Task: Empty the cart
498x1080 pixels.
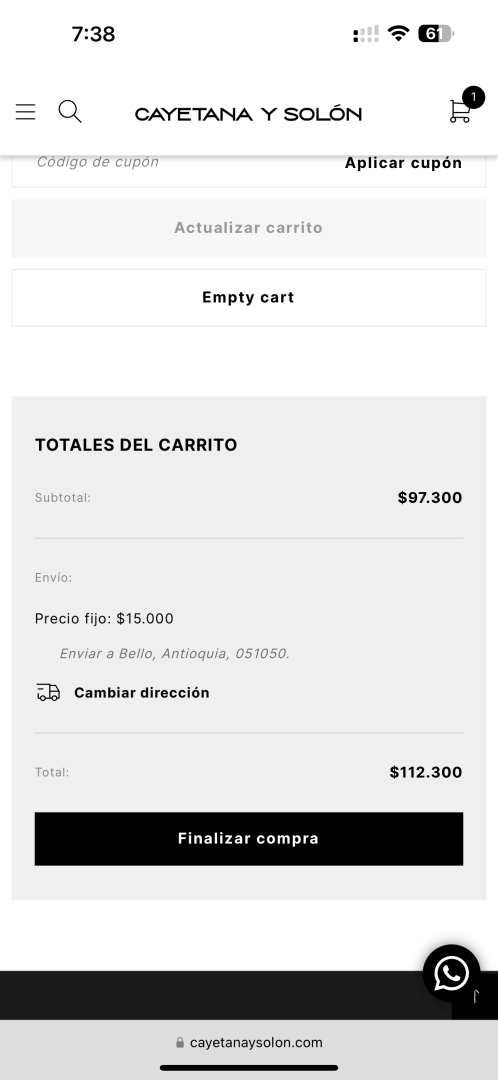Action: 249,298
